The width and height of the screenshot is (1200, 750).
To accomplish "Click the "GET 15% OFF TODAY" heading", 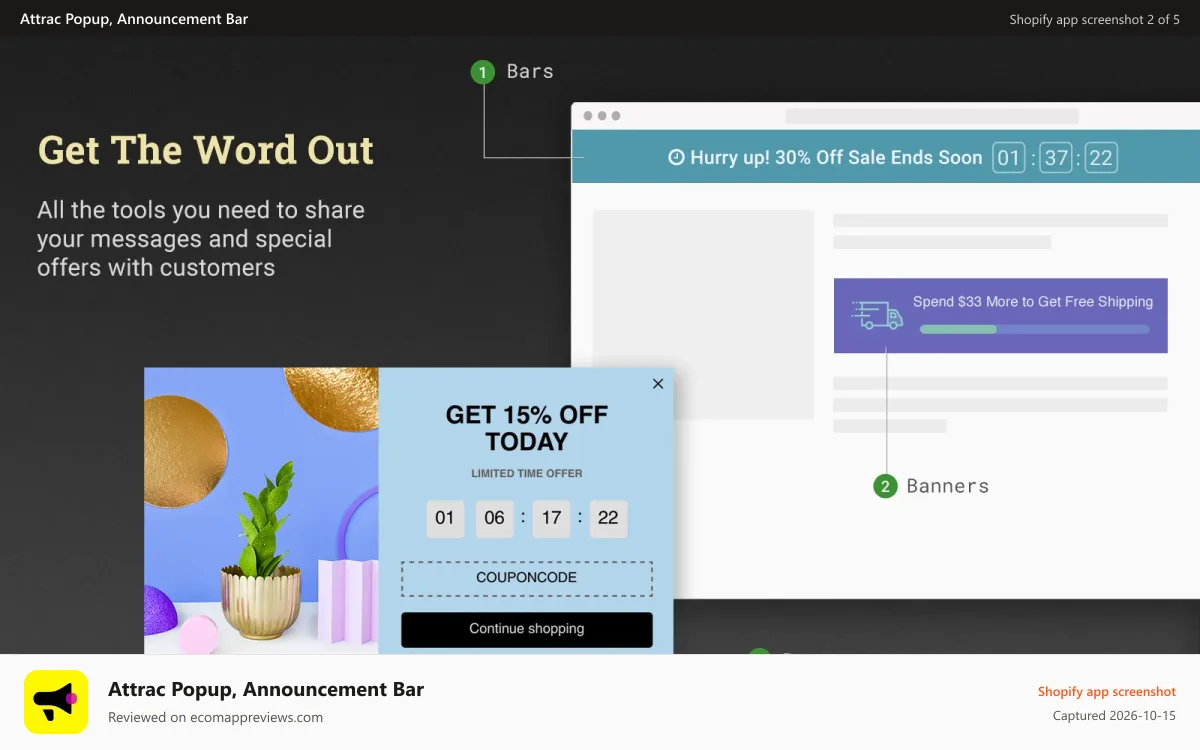I will (x=527, y=428).
